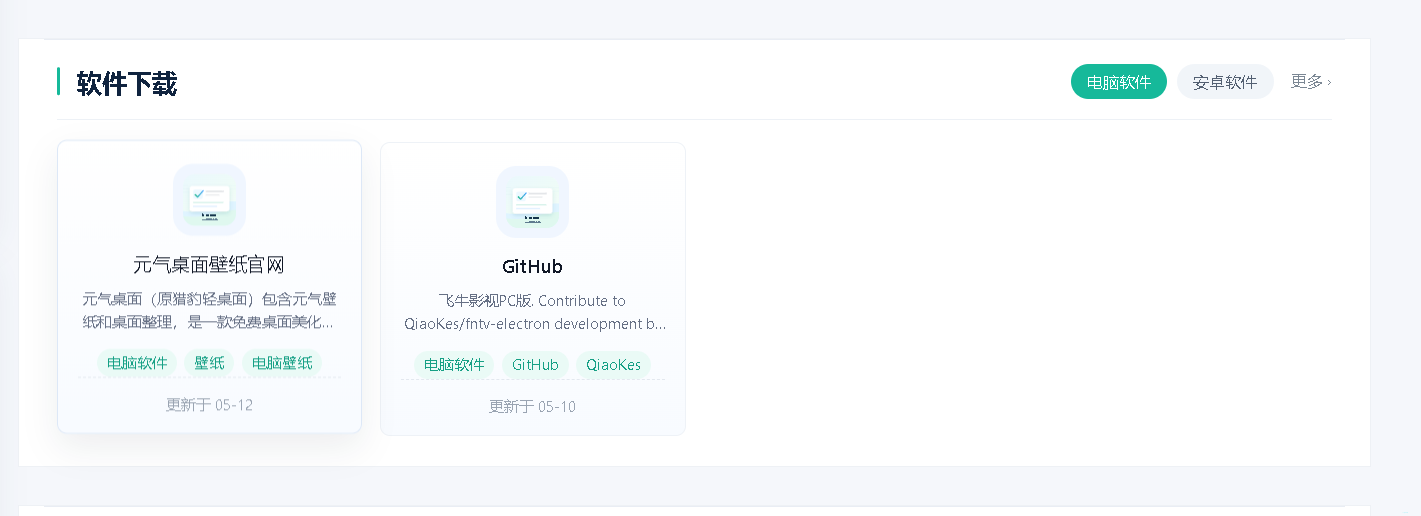
Task: Open the 元气桌面壁纸官网 title link
Action: [x=209, y=265]
